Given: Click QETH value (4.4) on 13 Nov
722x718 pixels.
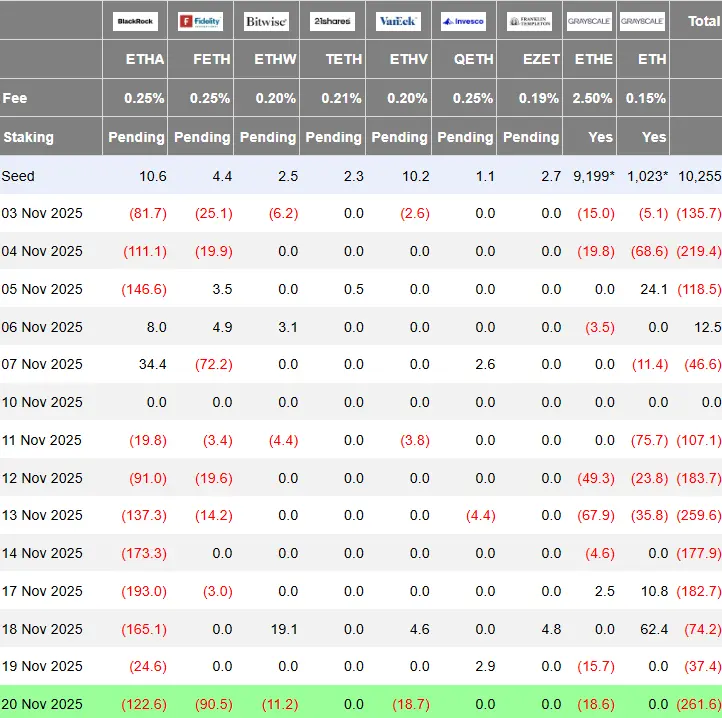Looking at the screenshot, I should (481, 515).
